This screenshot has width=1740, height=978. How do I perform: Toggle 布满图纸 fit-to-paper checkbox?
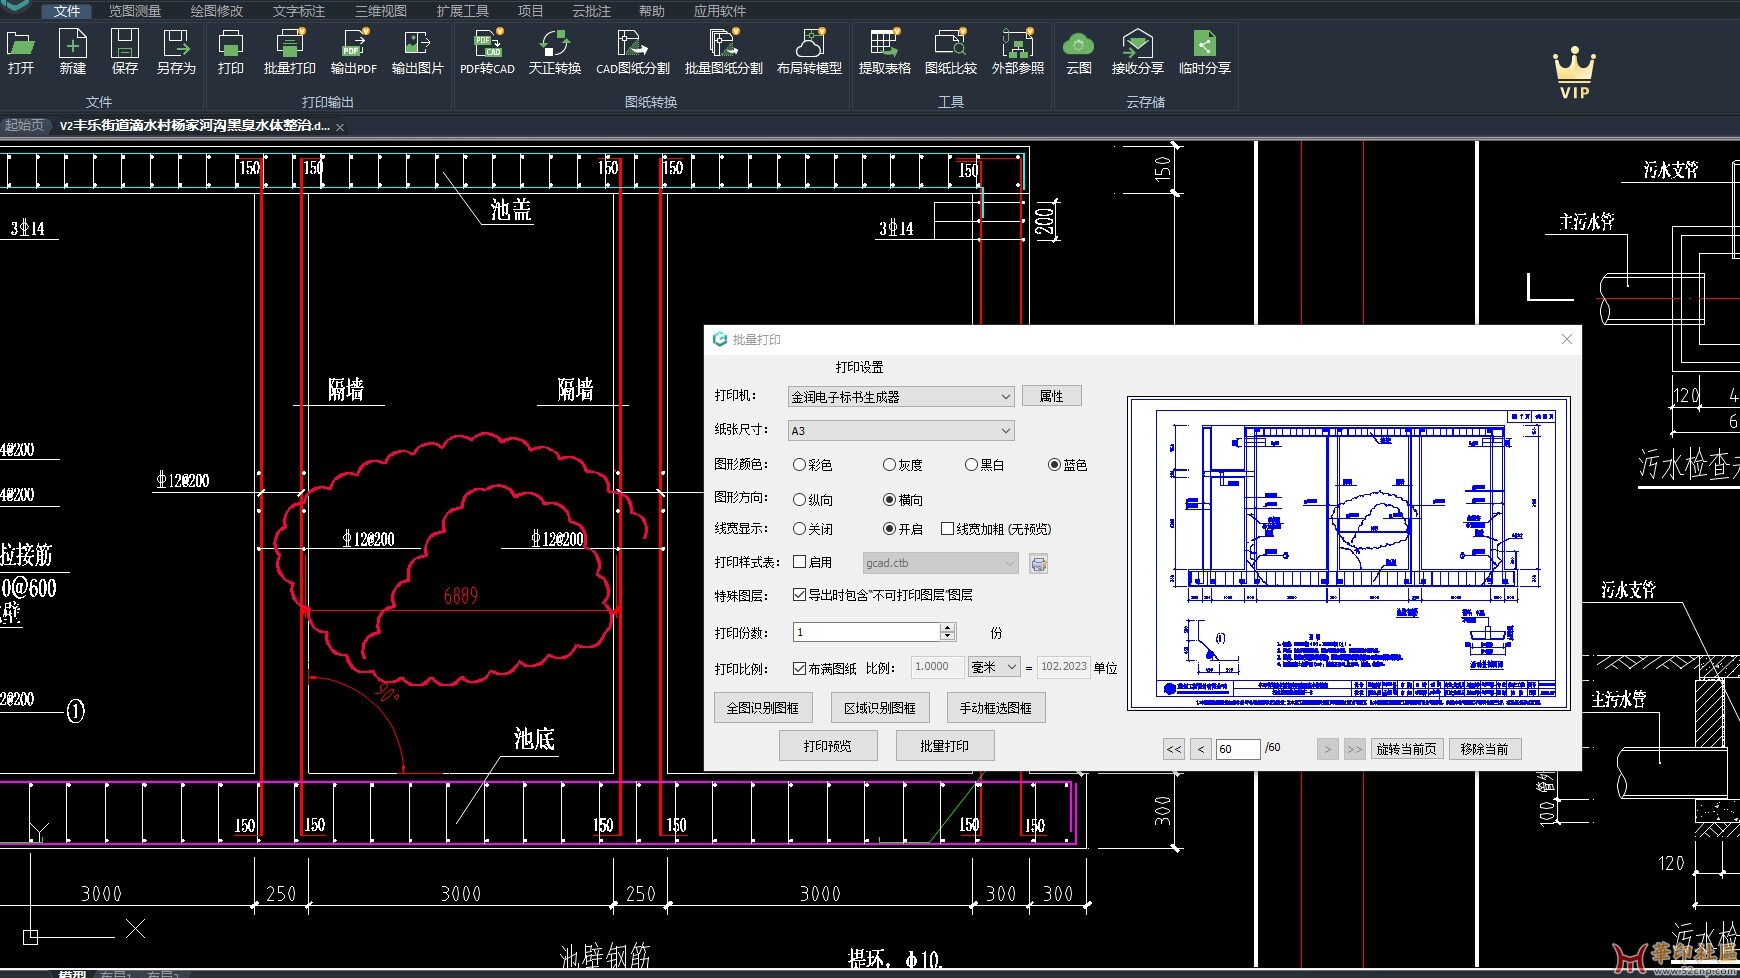coord(799,668)
